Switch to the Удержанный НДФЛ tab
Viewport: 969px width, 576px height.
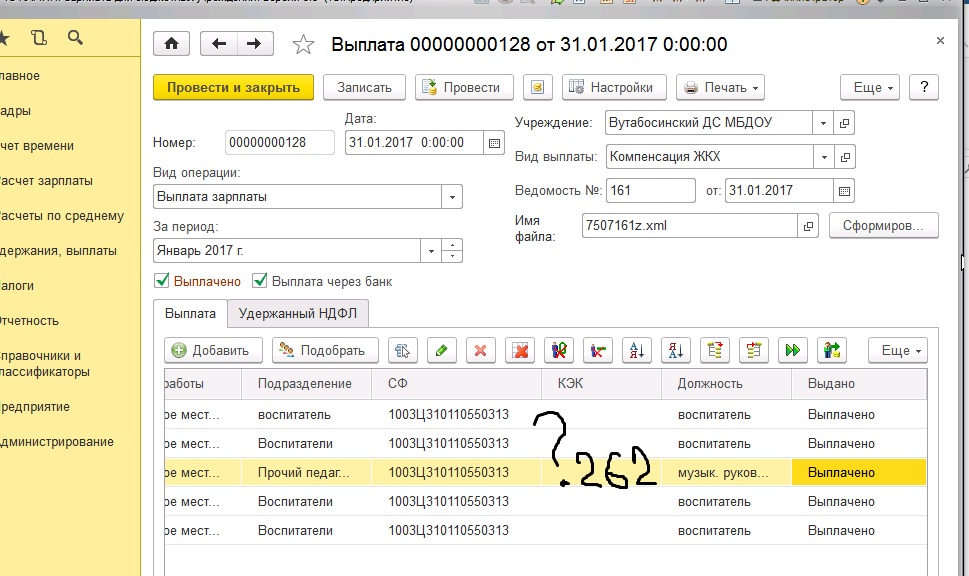click(x=298, y=313)
